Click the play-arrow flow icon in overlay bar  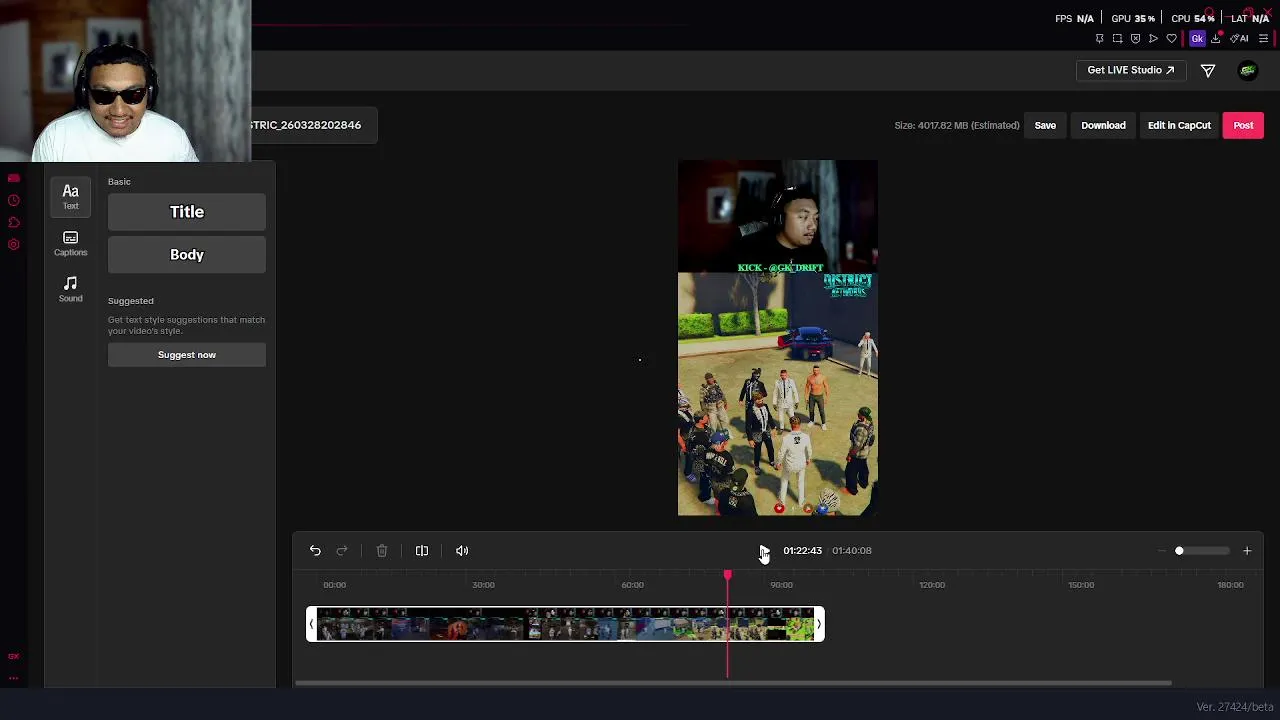(1153, 39)
